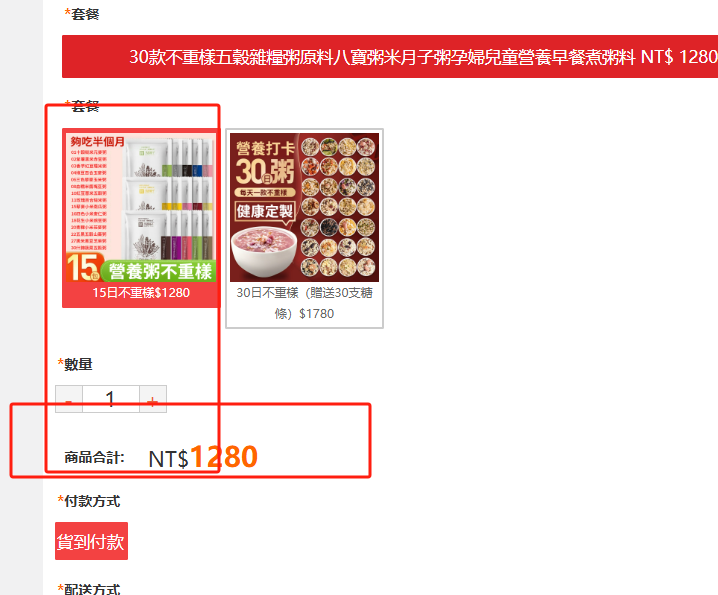Click the orange 15 number badge icon
The width and height of the screenshot is (718, 595).
click(x=82, y=267)
